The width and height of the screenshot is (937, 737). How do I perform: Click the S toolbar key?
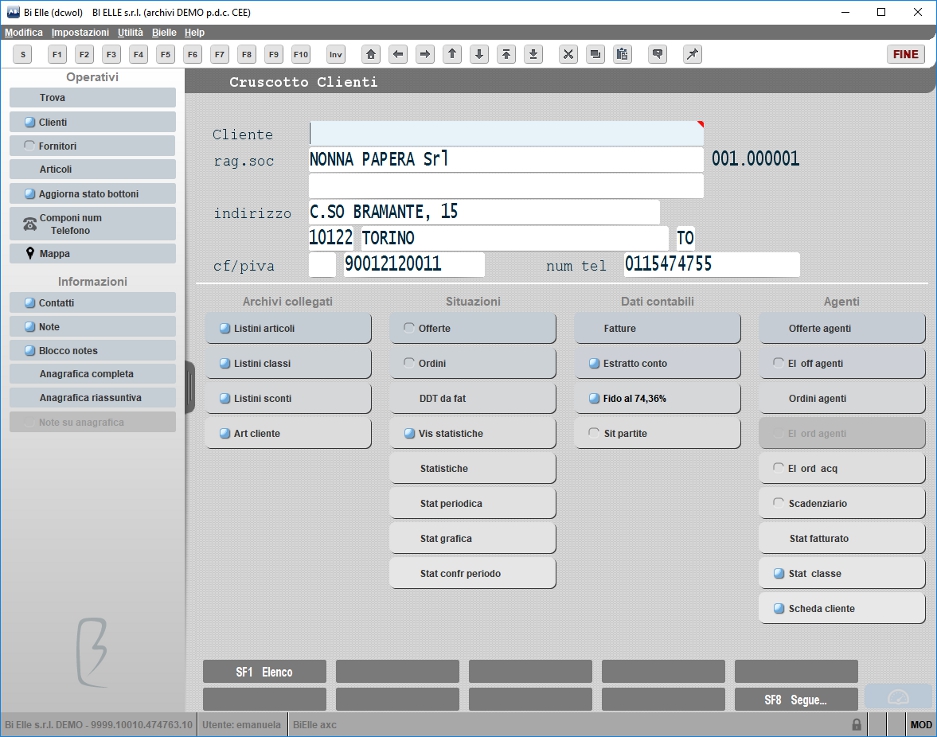[x=23, y=54]
